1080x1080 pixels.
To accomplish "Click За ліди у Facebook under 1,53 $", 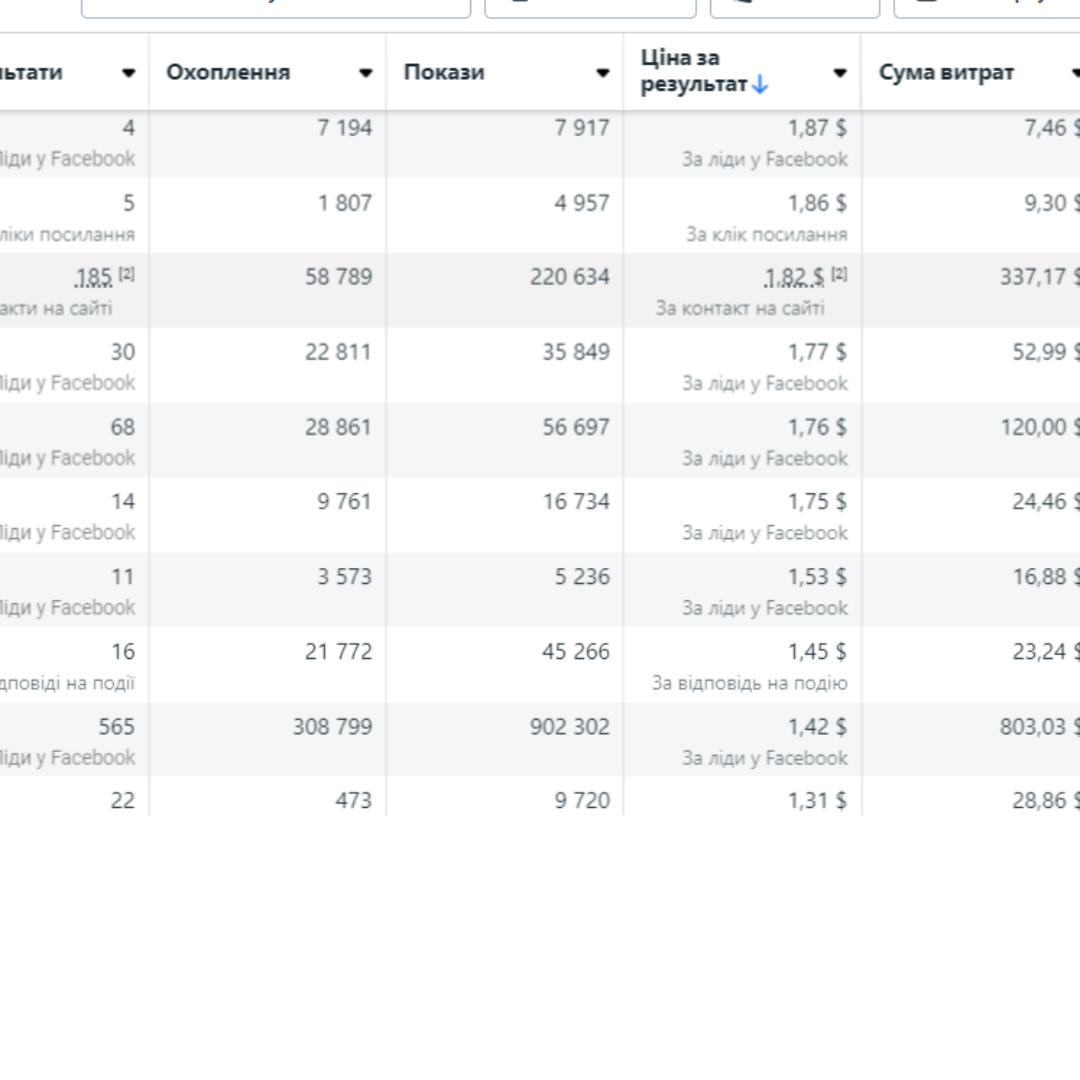I will [765, 608].
